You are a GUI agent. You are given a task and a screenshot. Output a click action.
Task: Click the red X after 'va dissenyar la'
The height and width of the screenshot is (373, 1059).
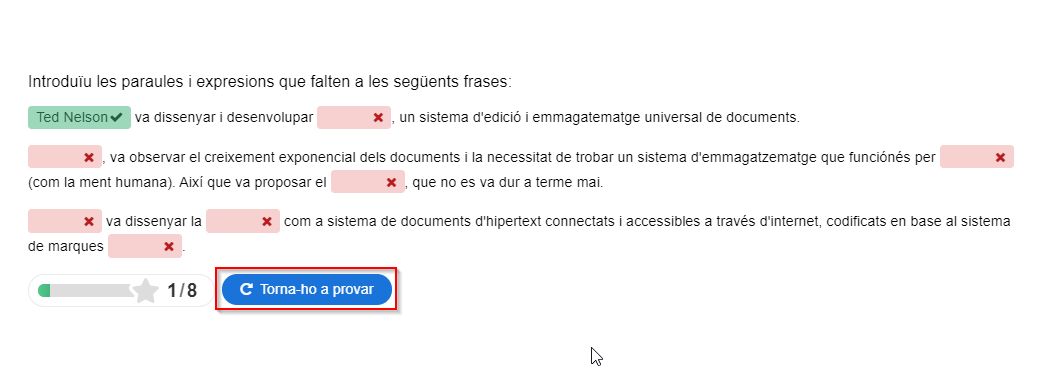tap(267, 221)
